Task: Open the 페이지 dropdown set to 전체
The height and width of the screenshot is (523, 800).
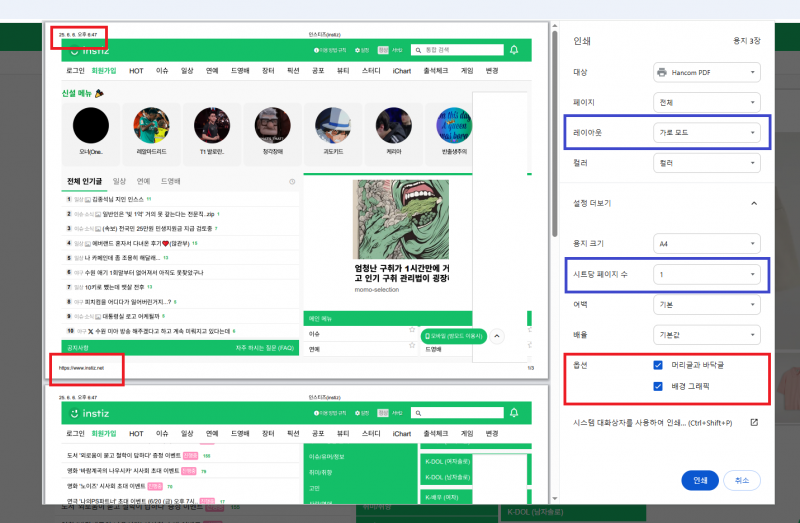Action: coord(707,103)
